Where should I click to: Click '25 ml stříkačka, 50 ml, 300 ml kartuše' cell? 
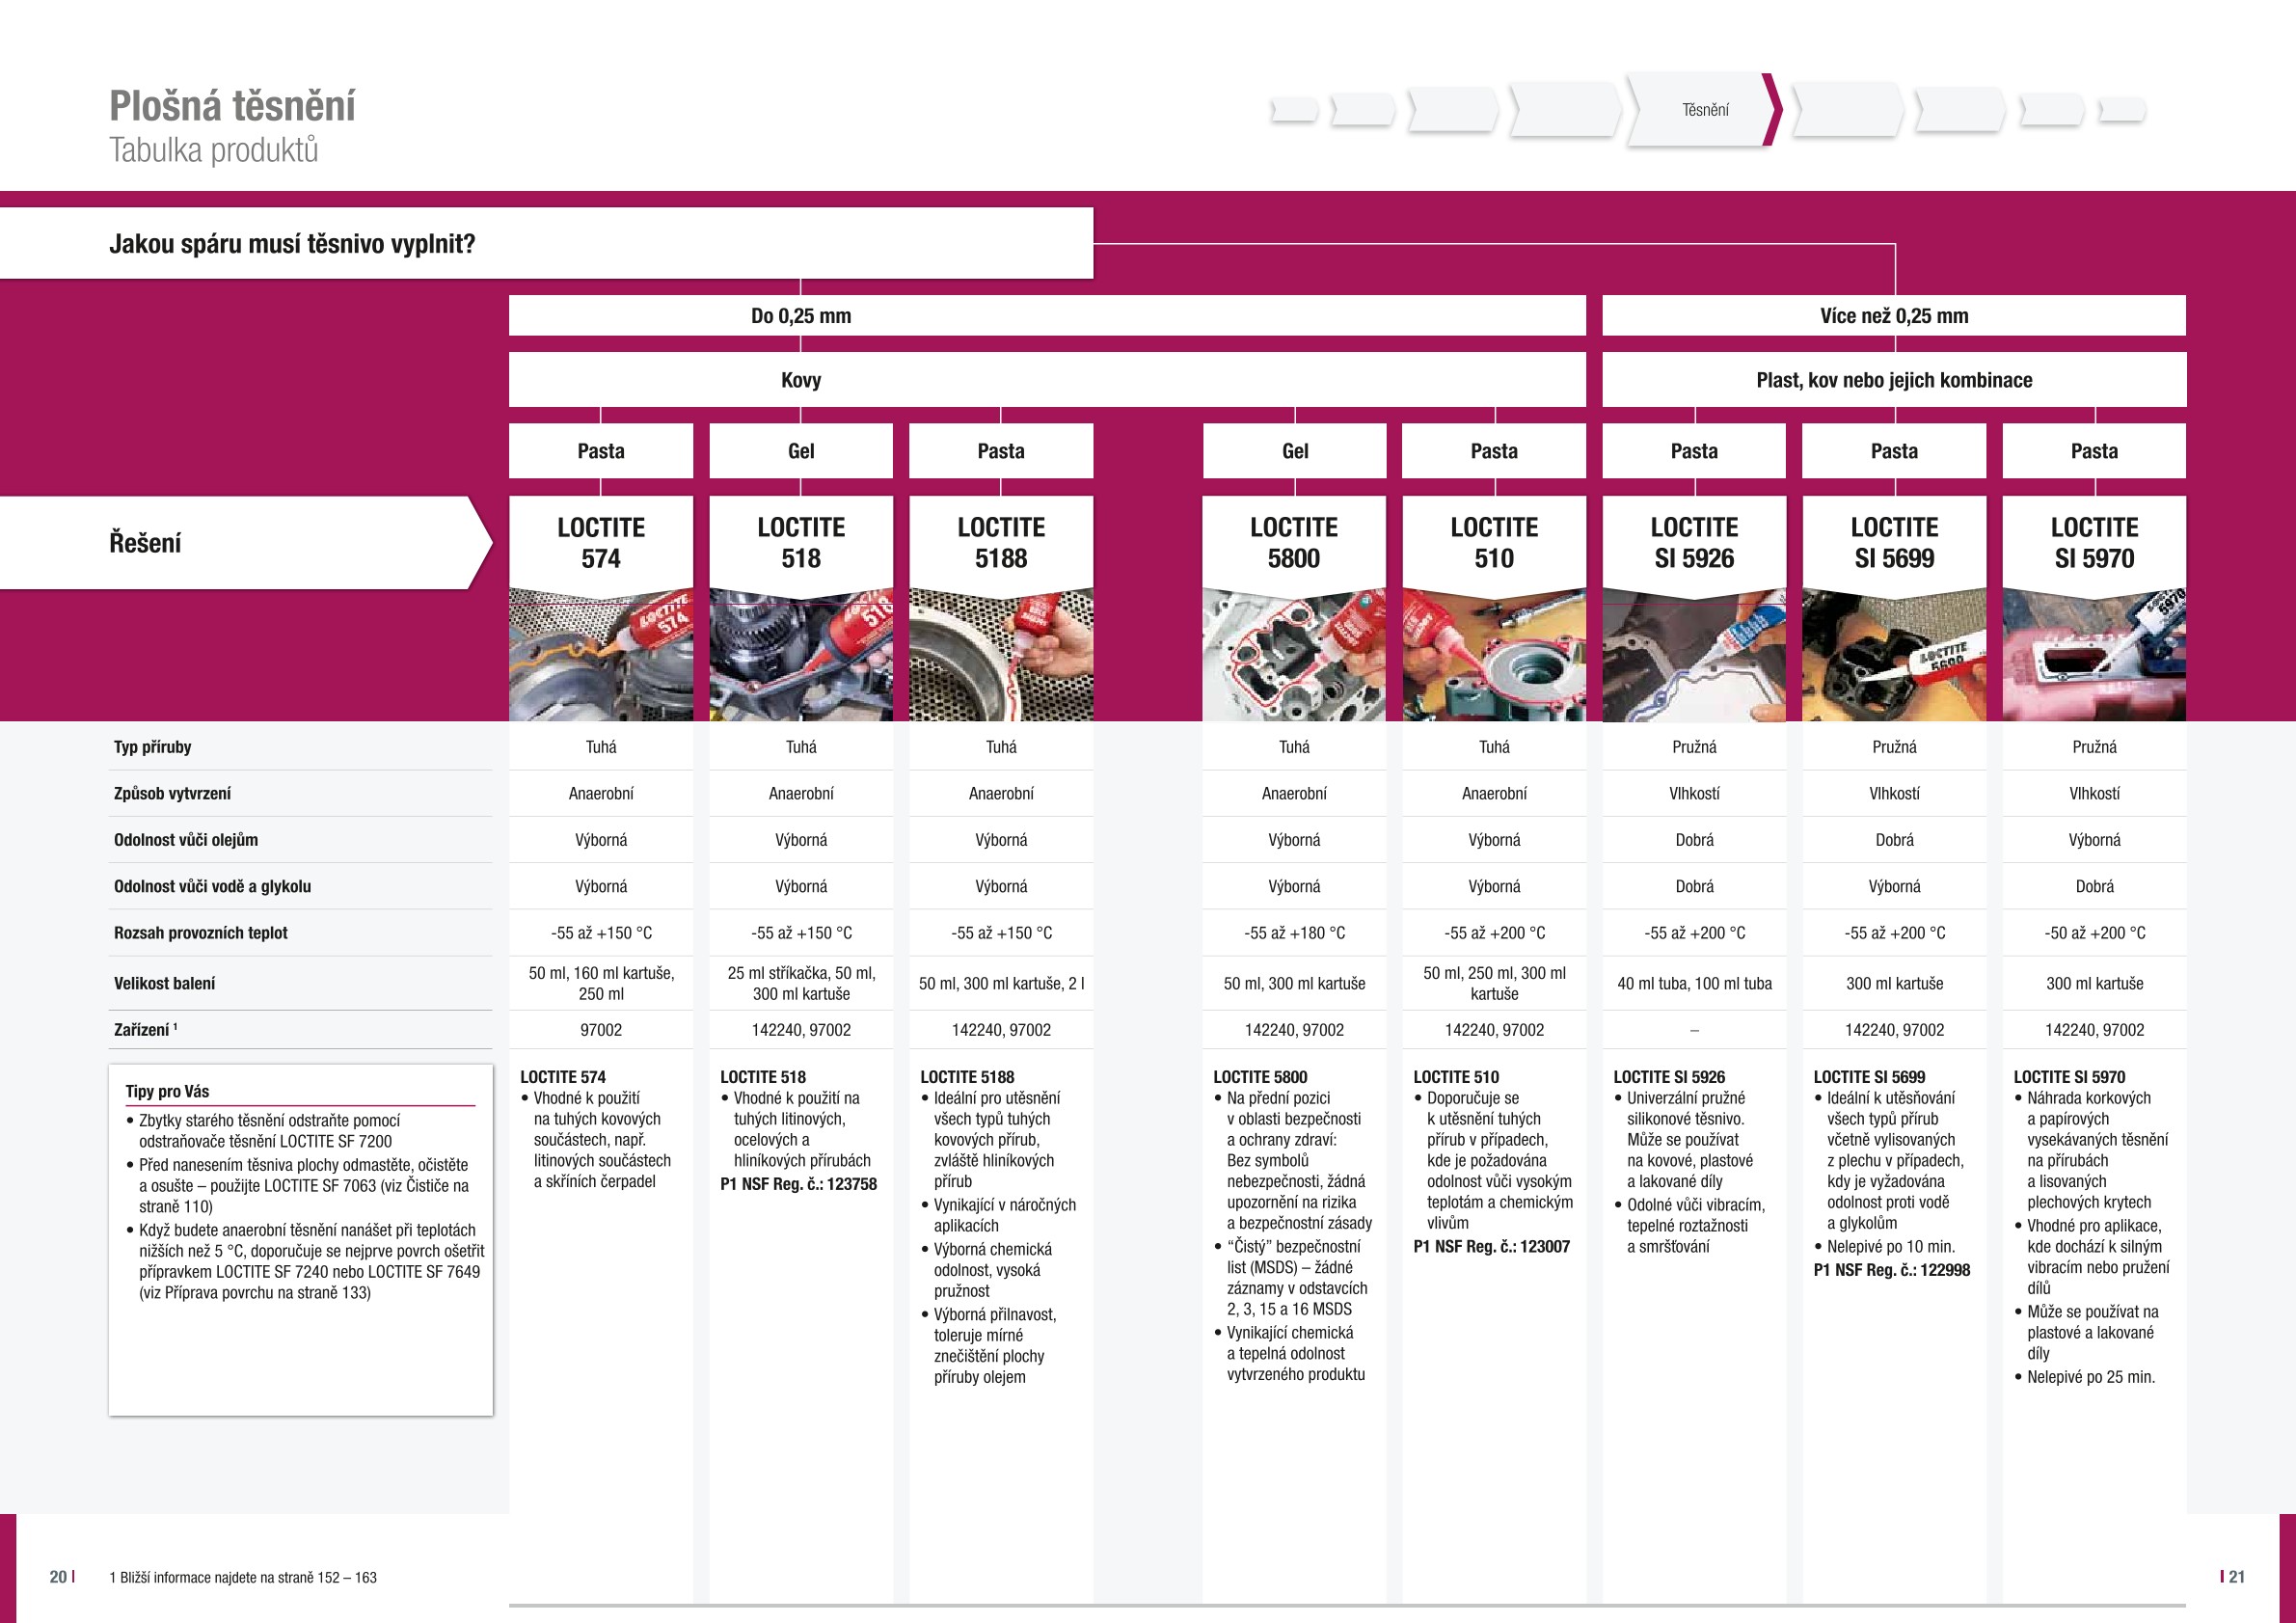[x=801, y=983]
